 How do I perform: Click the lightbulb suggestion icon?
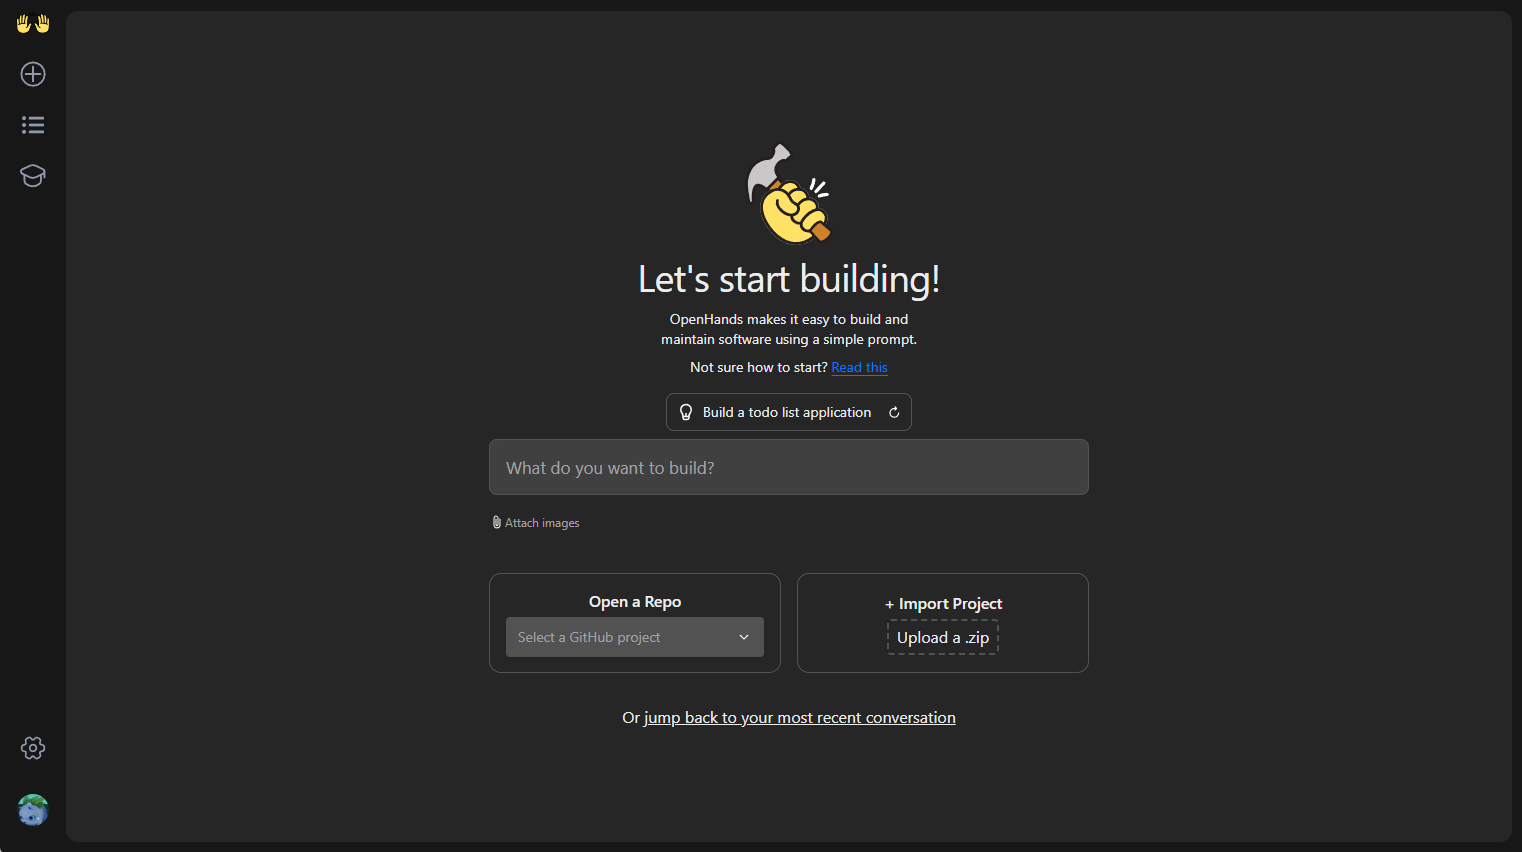coord(686,412)
